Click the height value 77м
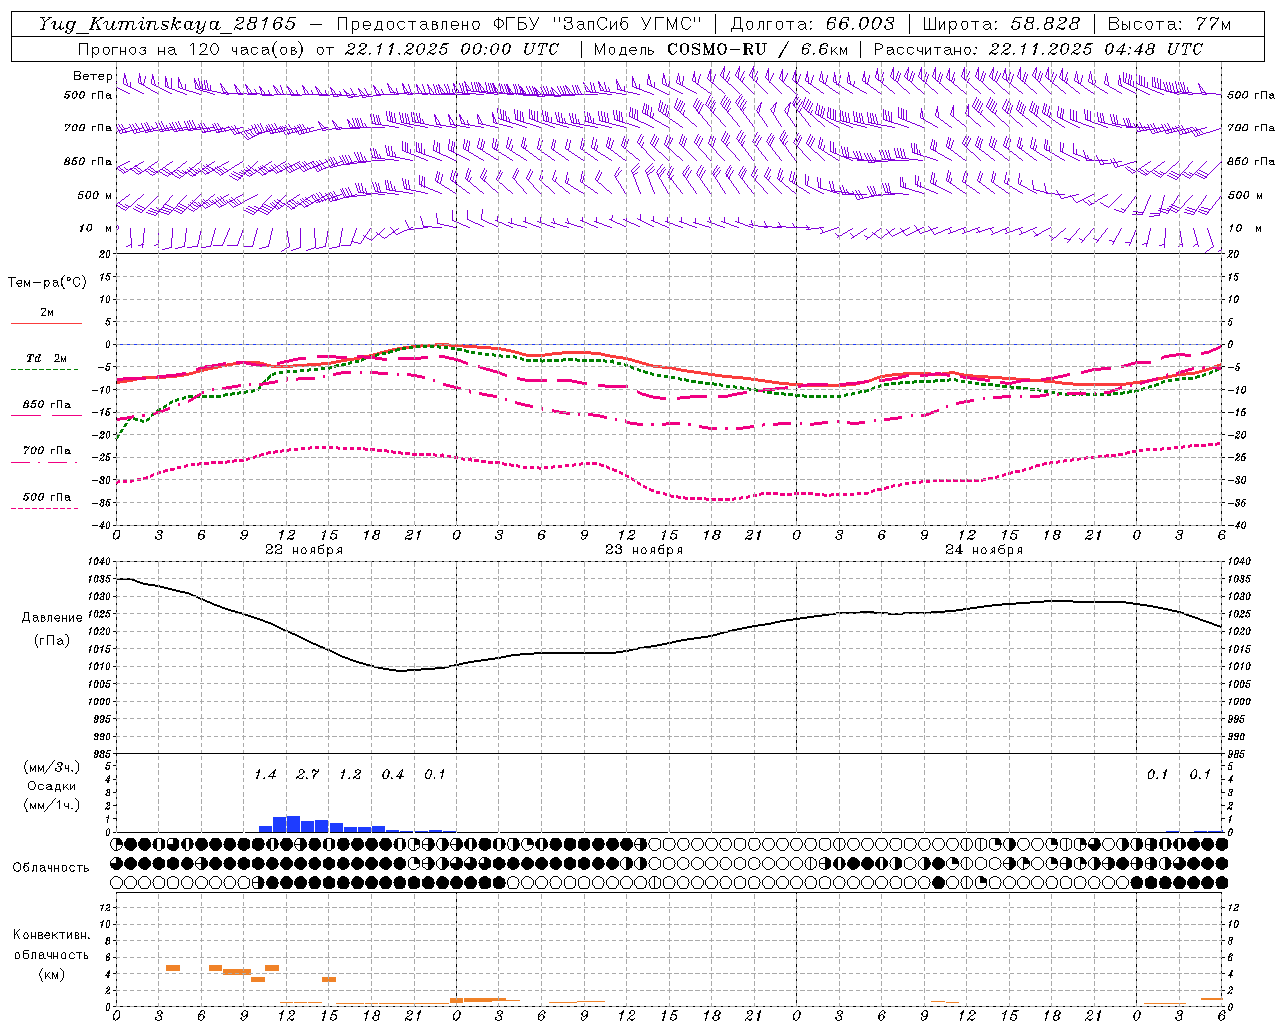The image size is (1280, 1024). pyautogui.click(x=1211, y=24)
